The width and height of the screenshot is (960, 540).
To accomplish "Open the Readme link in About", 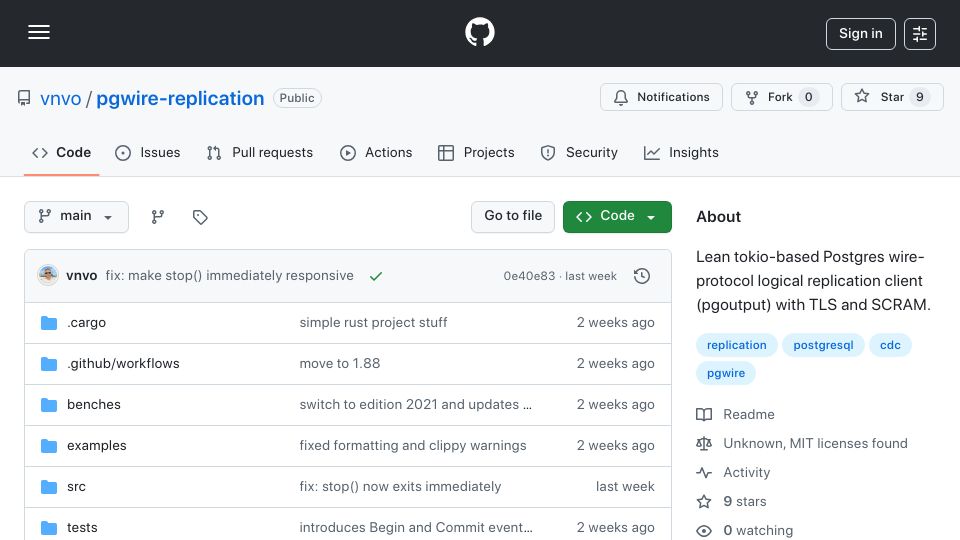I will pos(749,414).
